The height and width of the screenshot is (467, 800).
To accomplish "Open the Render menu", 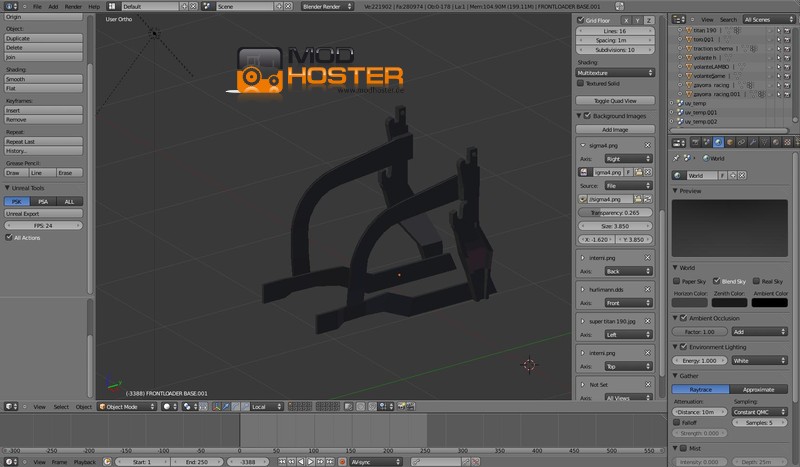I will pos(73,7).
